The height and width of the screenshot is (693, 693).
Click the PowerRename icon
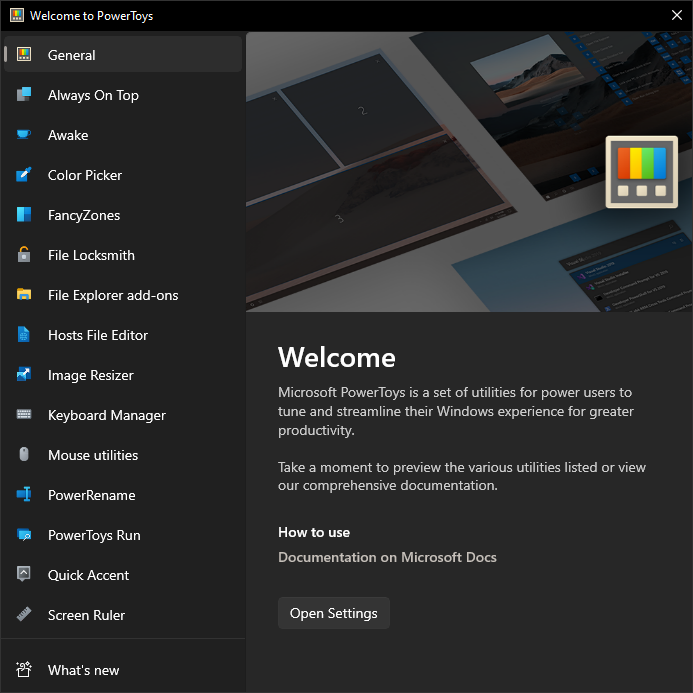pyautogui.click(x=24, y=495)
